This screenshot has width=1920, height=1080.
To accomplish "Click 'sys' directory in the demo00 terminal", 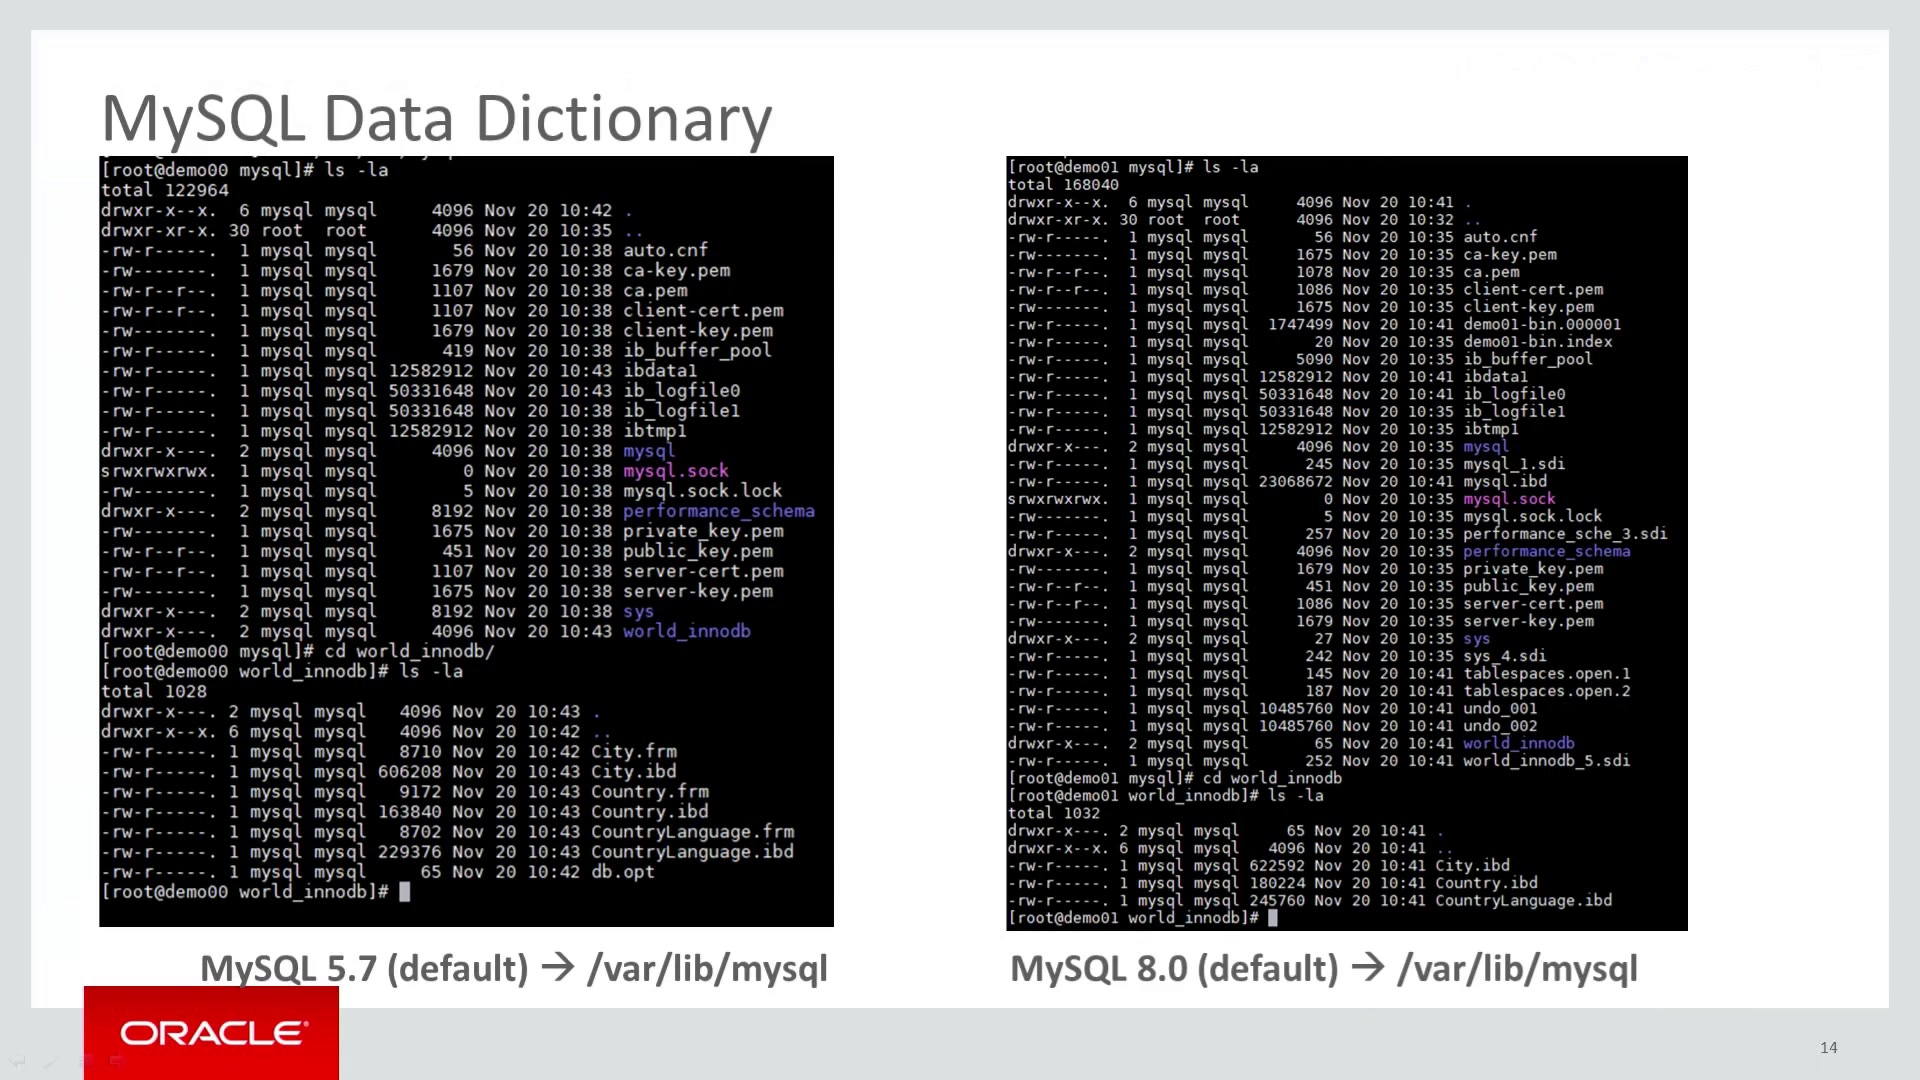I will pyautogui.click(x=639, y=611).
